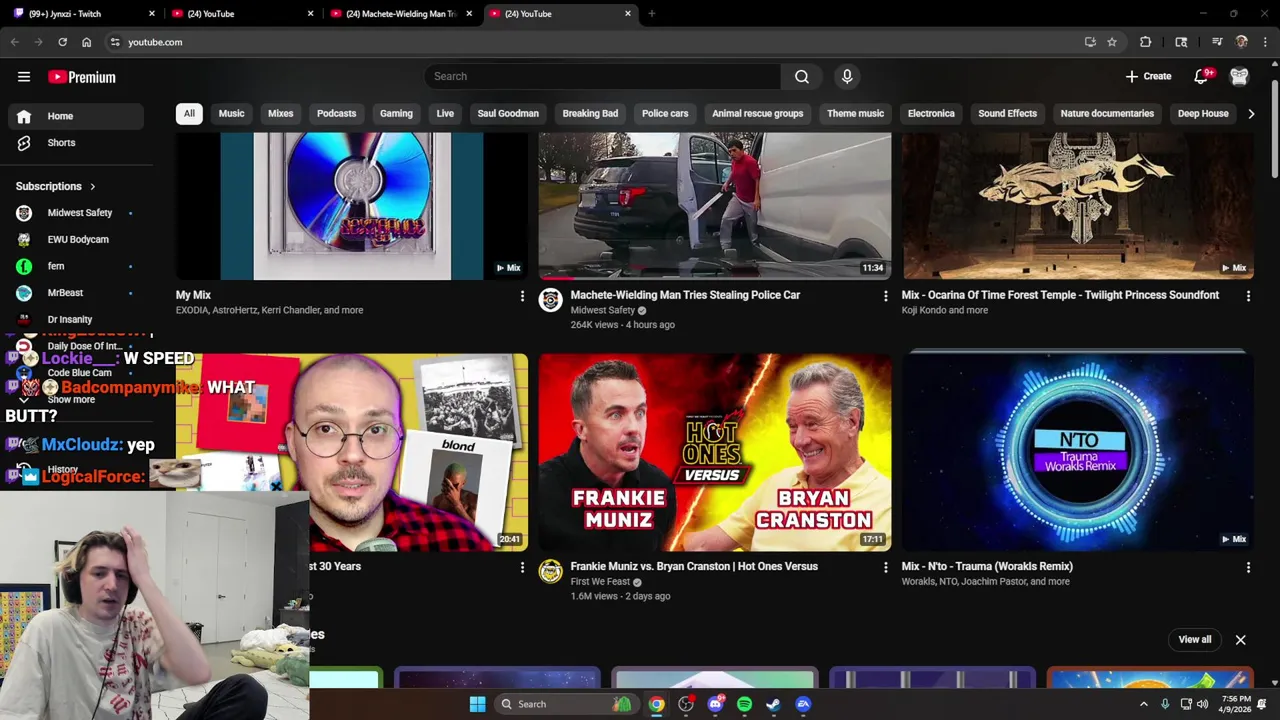This screenshot has height=720, width=1280.
Task: Open the browser media controls icon
Action: point(1217,42)
